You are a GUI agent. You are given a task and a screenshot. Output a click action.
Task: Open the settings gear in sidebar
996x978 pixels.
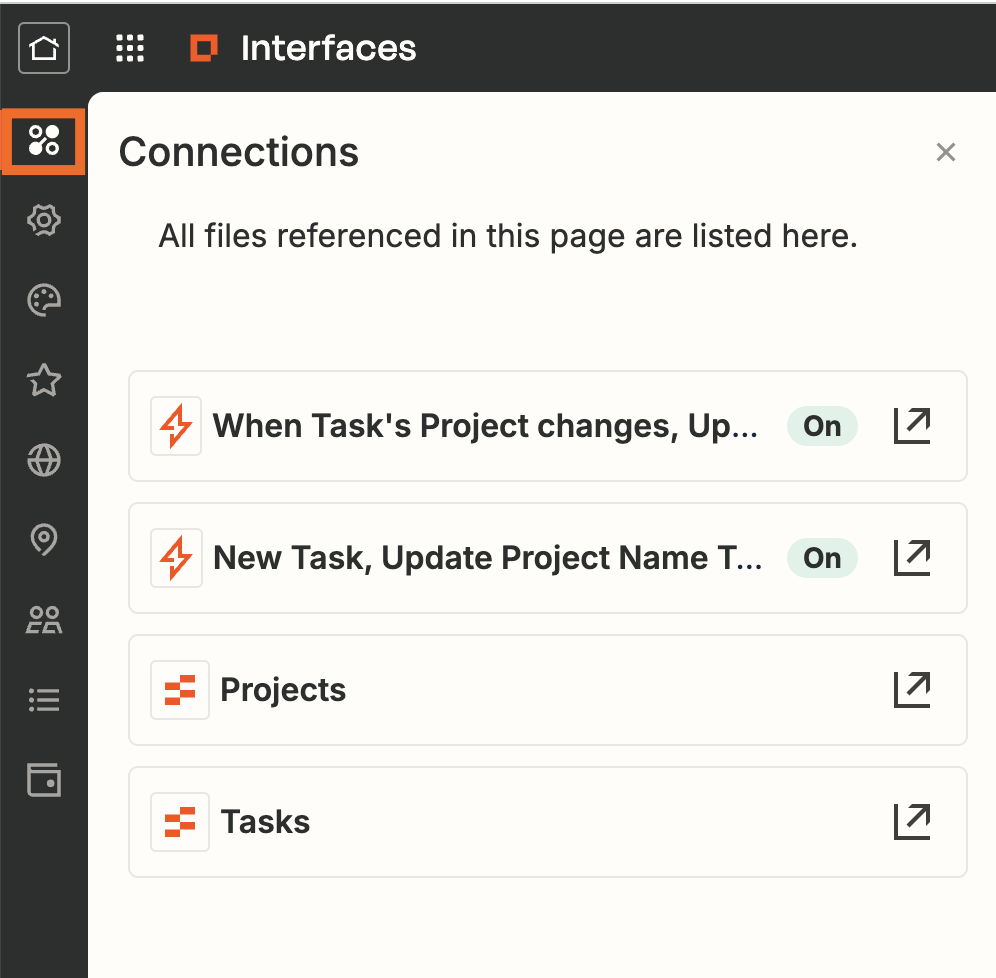44,220
